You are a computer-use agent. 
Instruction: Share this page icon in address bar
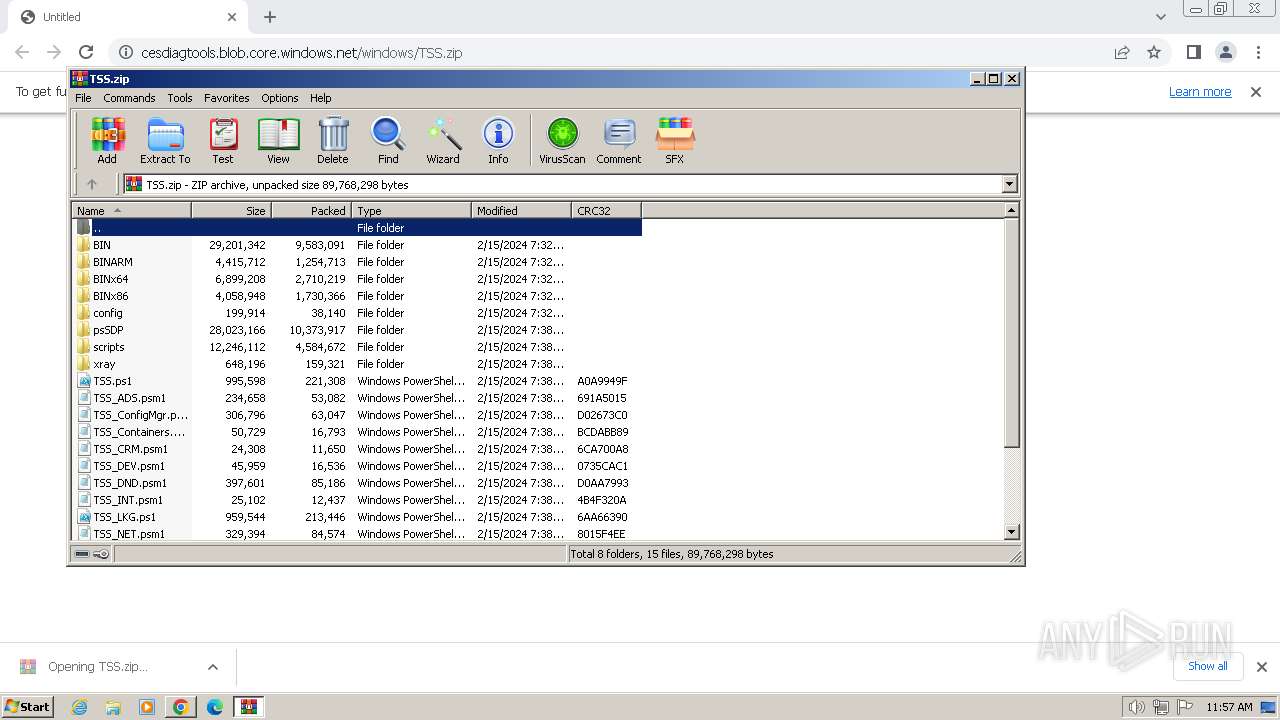tap(1122, 52)
